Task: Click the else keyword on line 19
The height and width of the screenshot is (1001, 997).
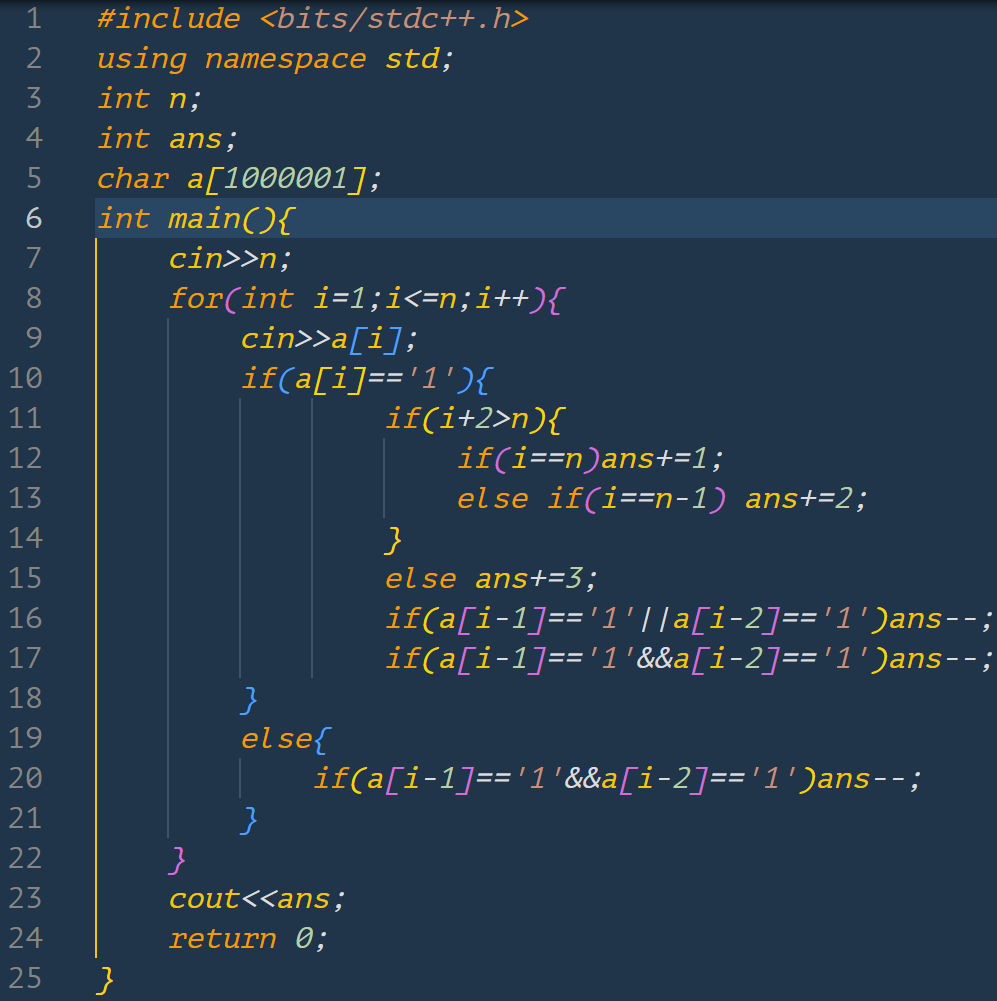Action: click(x=276, y=738)
